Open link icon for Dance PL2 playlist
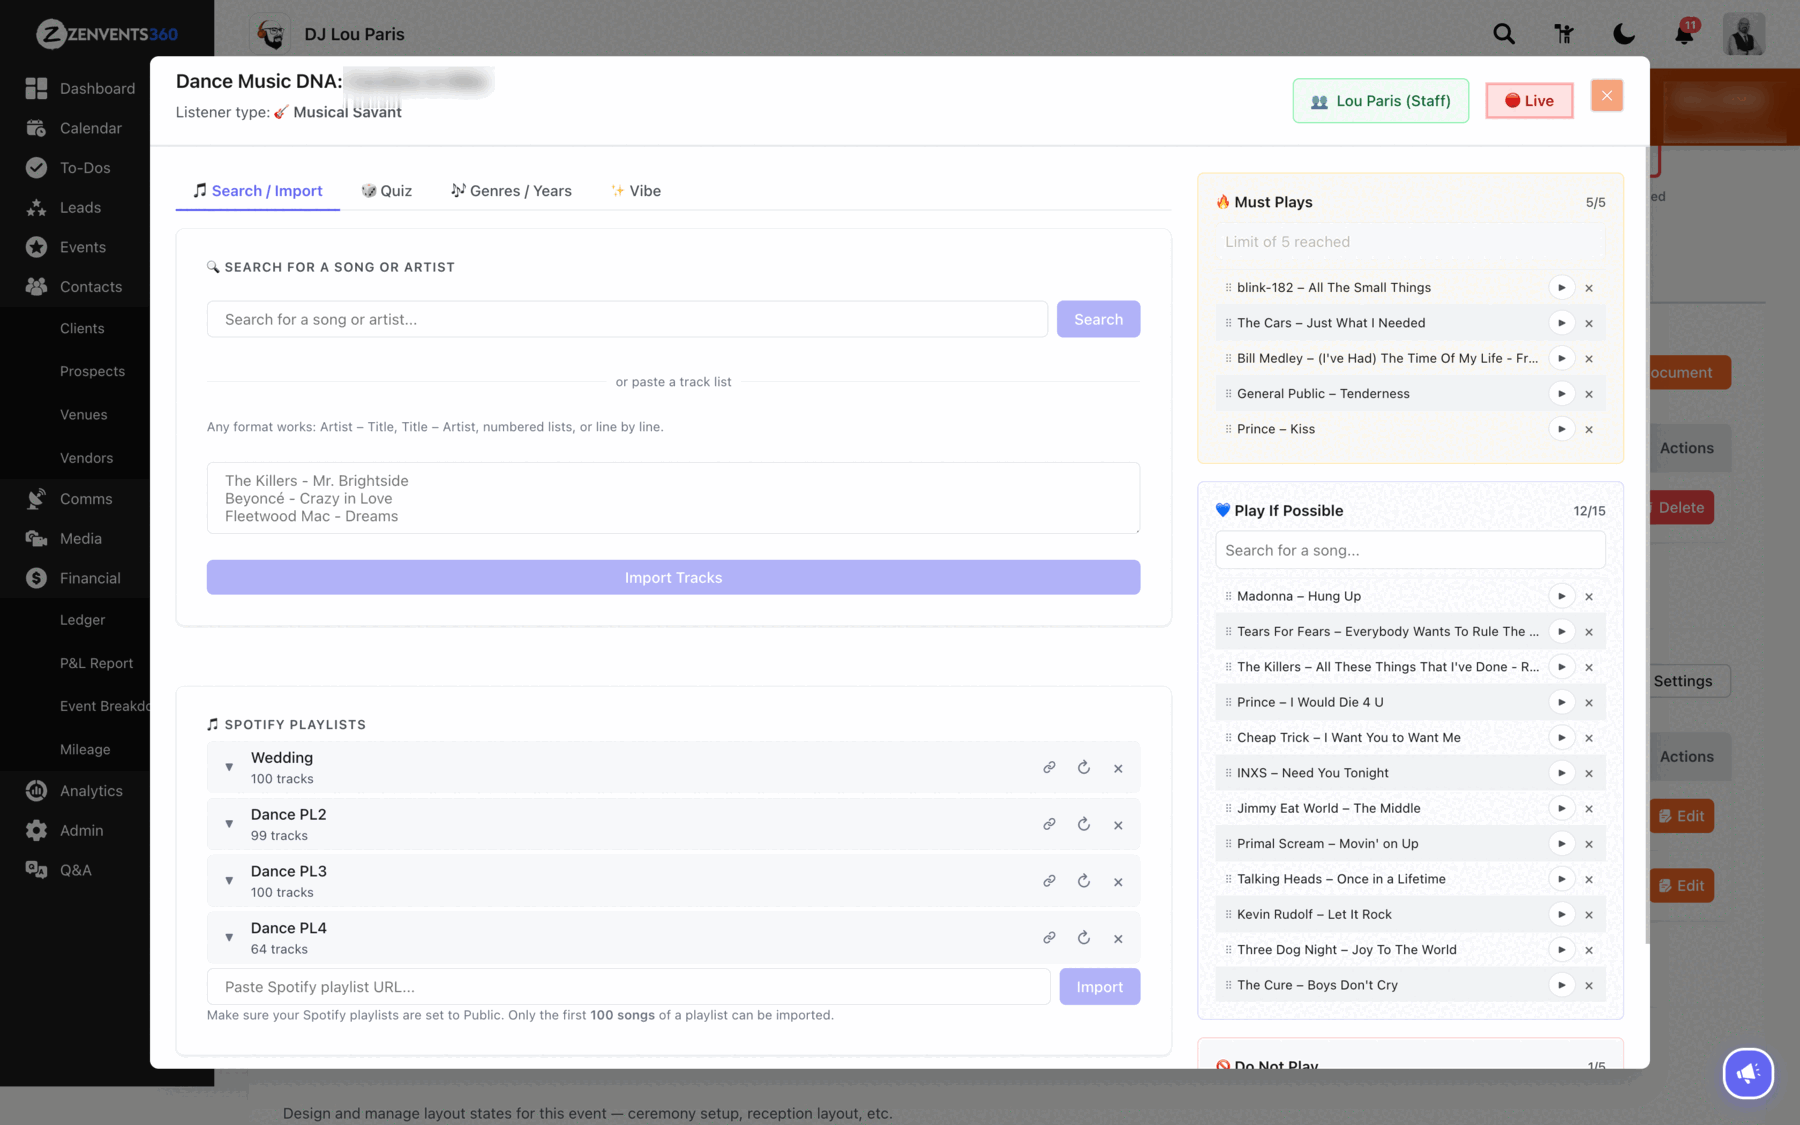 pyautogui.click(x=1049, y=825)
